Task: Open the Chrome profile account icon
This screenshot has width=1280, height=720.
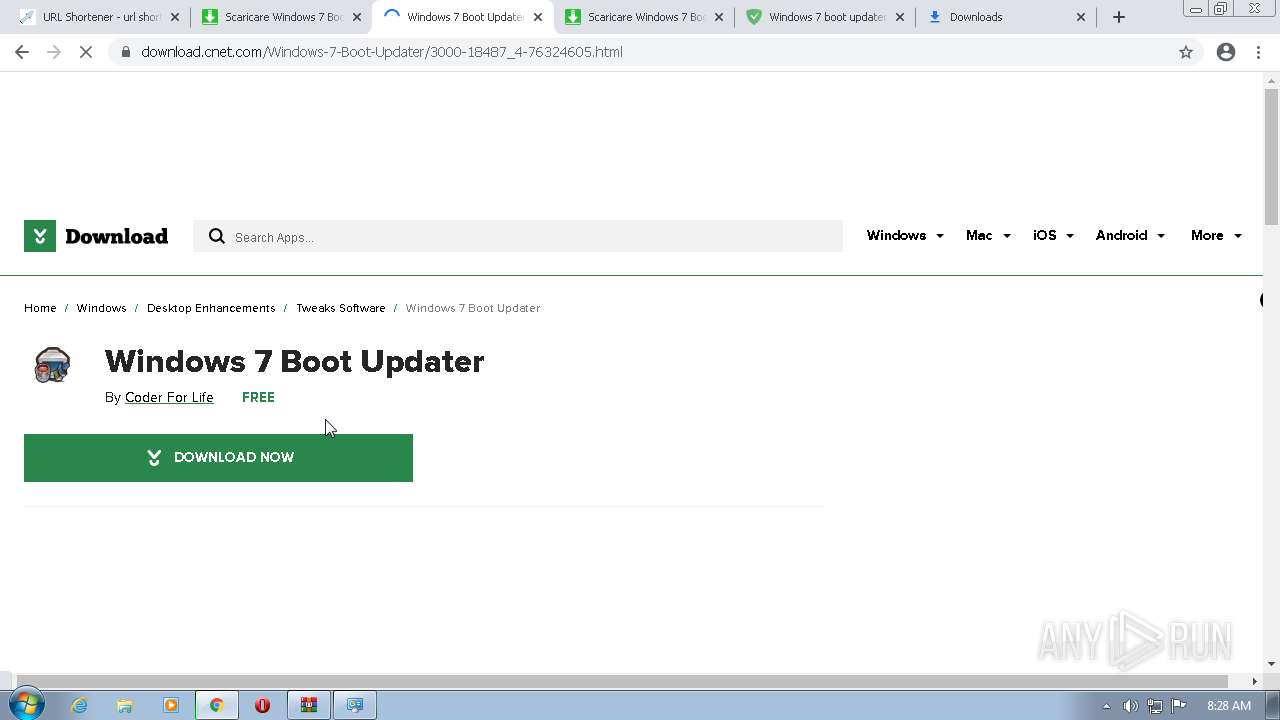Action: point(1226,52)
